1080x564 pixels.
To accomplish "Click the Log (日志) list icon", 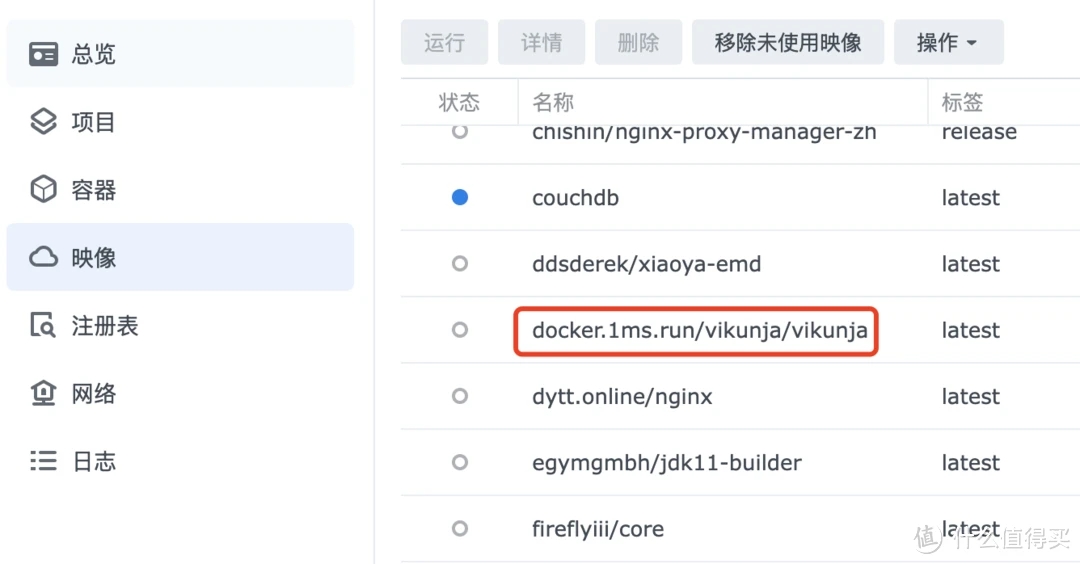I will [x=43, y=461].
